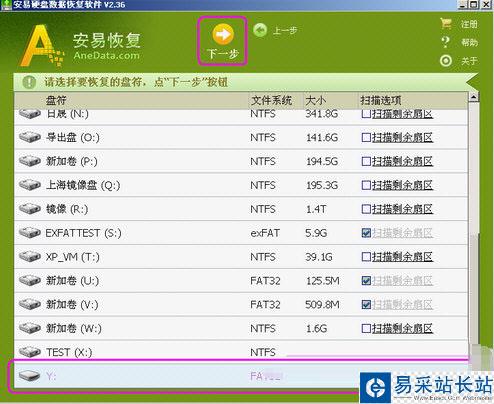494x404 pixels.
Task: Select the drive icon for 新加卷 (P:)
Action: pyautogui.click(x=30, y=161)
